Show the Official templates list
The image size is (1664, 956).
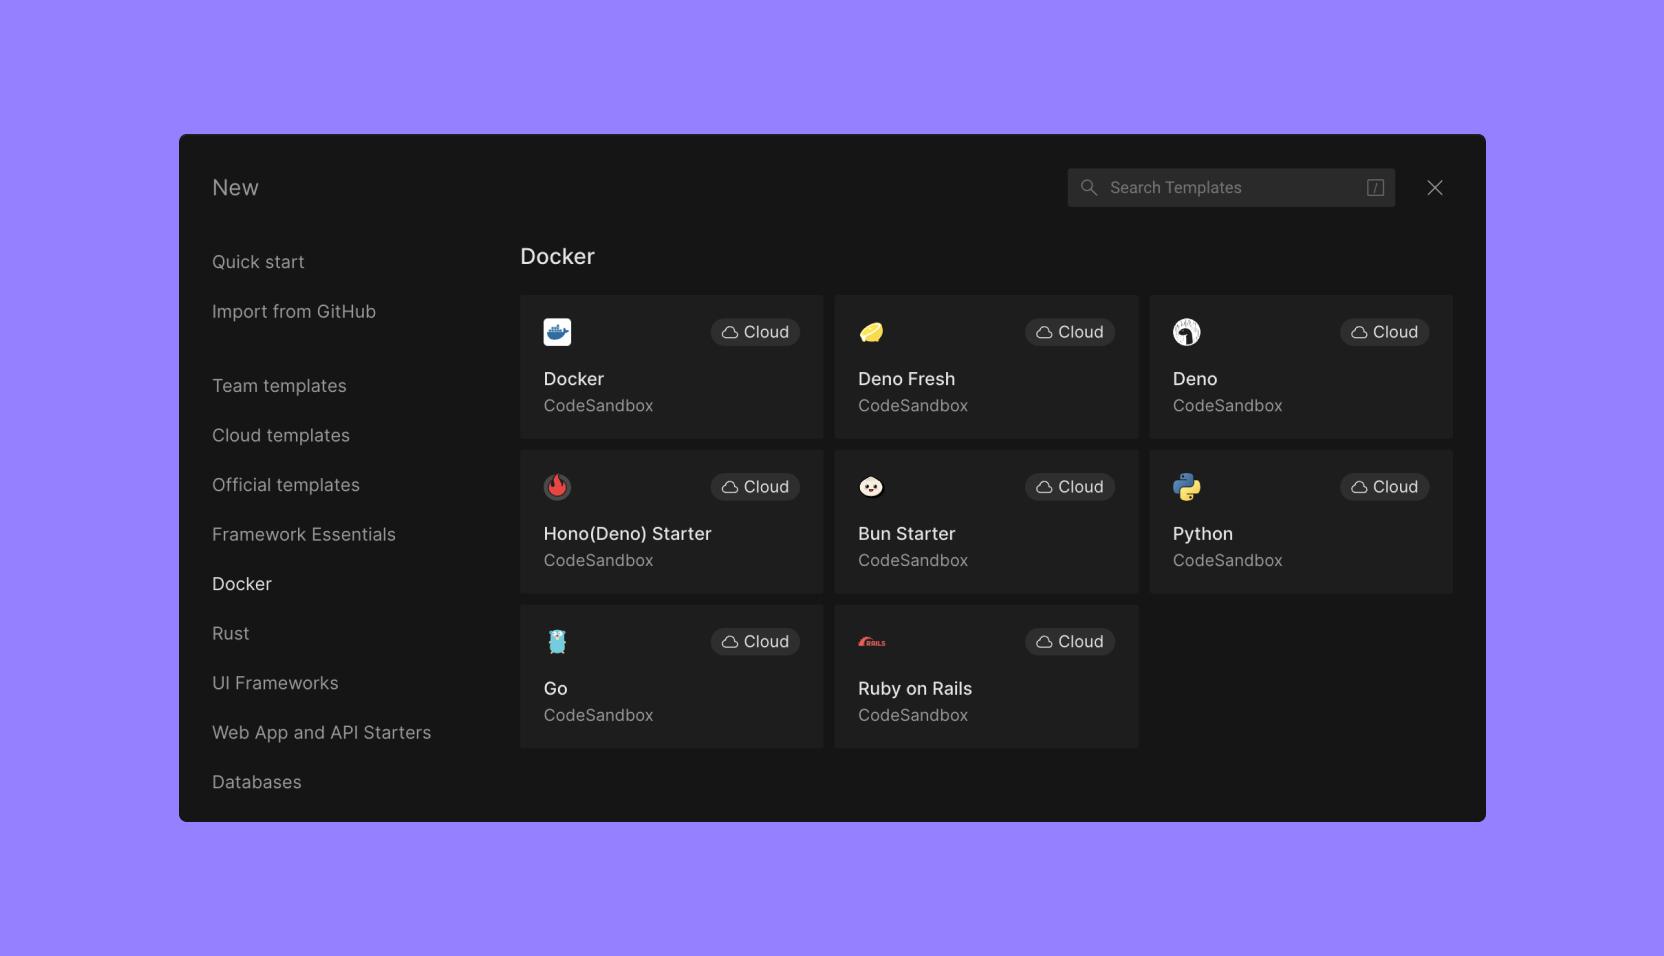click(286, 485)
